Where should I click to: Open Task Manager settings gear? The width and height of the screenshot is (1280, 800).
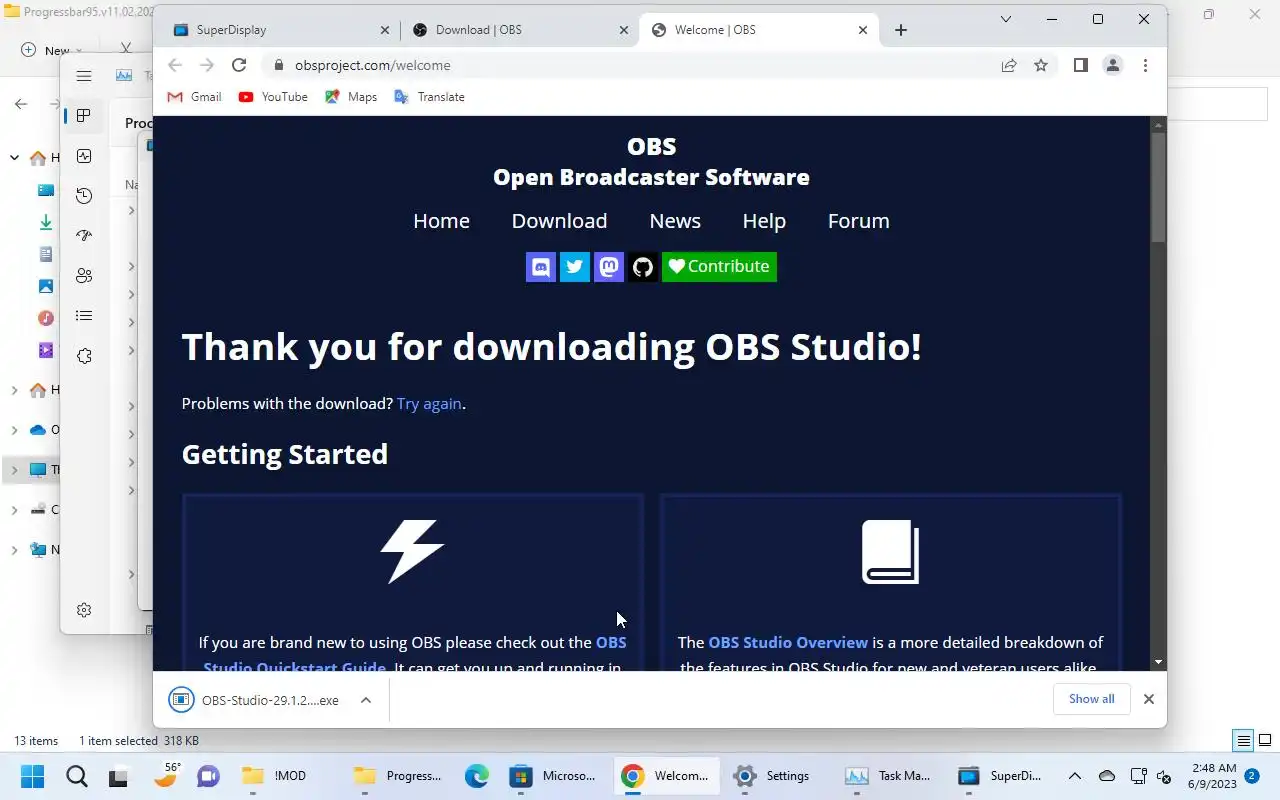[x=84, y=610]
